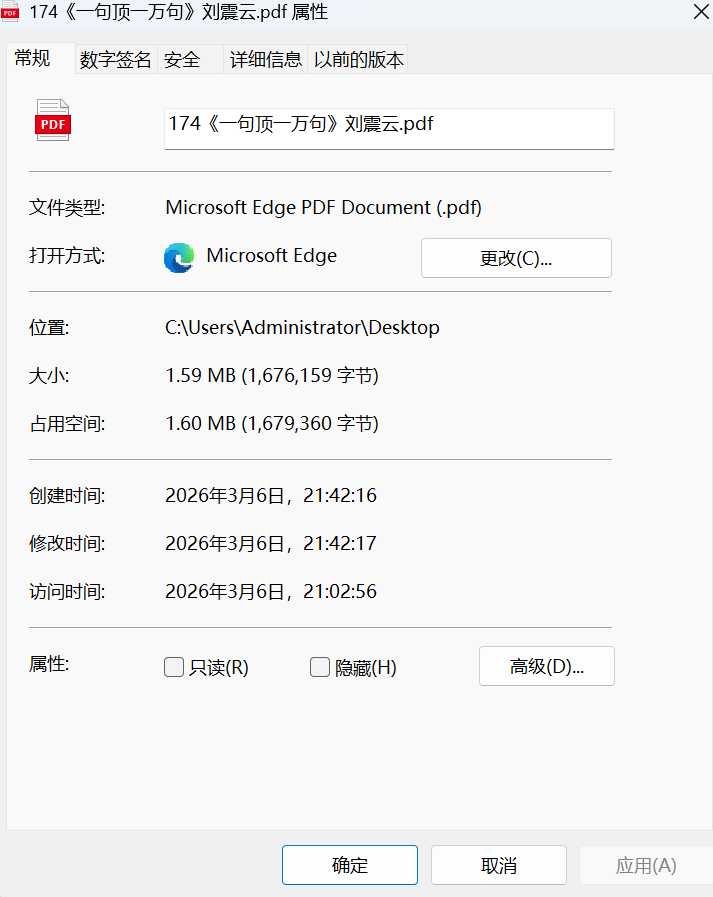Click the 打开方式: label

(67, 256)
